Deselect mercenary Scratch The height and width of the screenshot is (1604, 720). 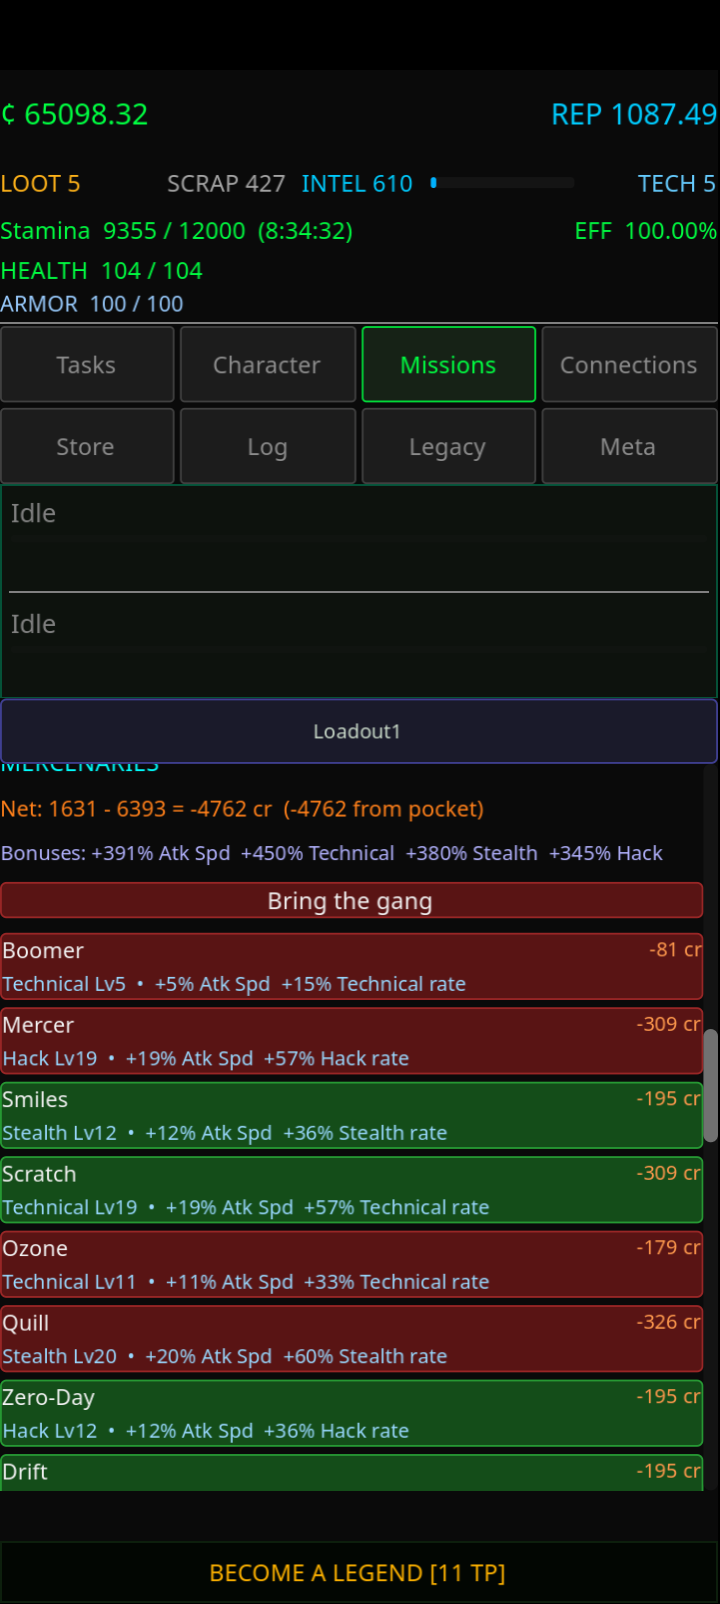point(351,1190)
